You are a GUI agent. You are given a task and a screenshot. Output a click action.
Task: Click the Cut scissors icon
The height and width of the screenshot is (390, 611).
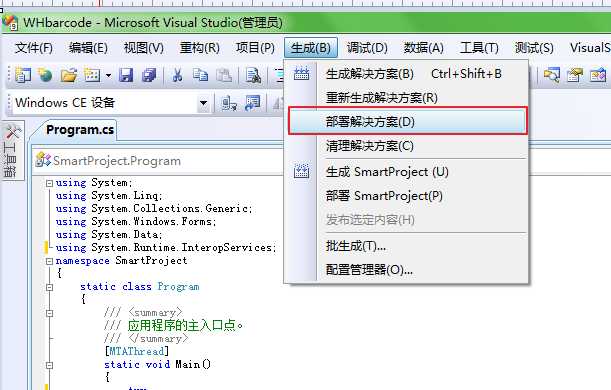177,75
